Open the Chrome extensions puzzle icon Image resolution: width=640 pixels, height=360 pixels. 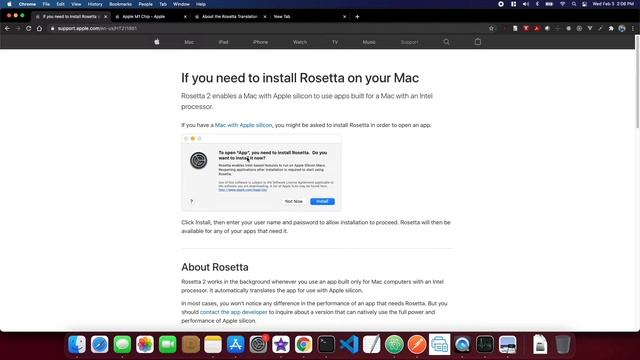(611, 29)
